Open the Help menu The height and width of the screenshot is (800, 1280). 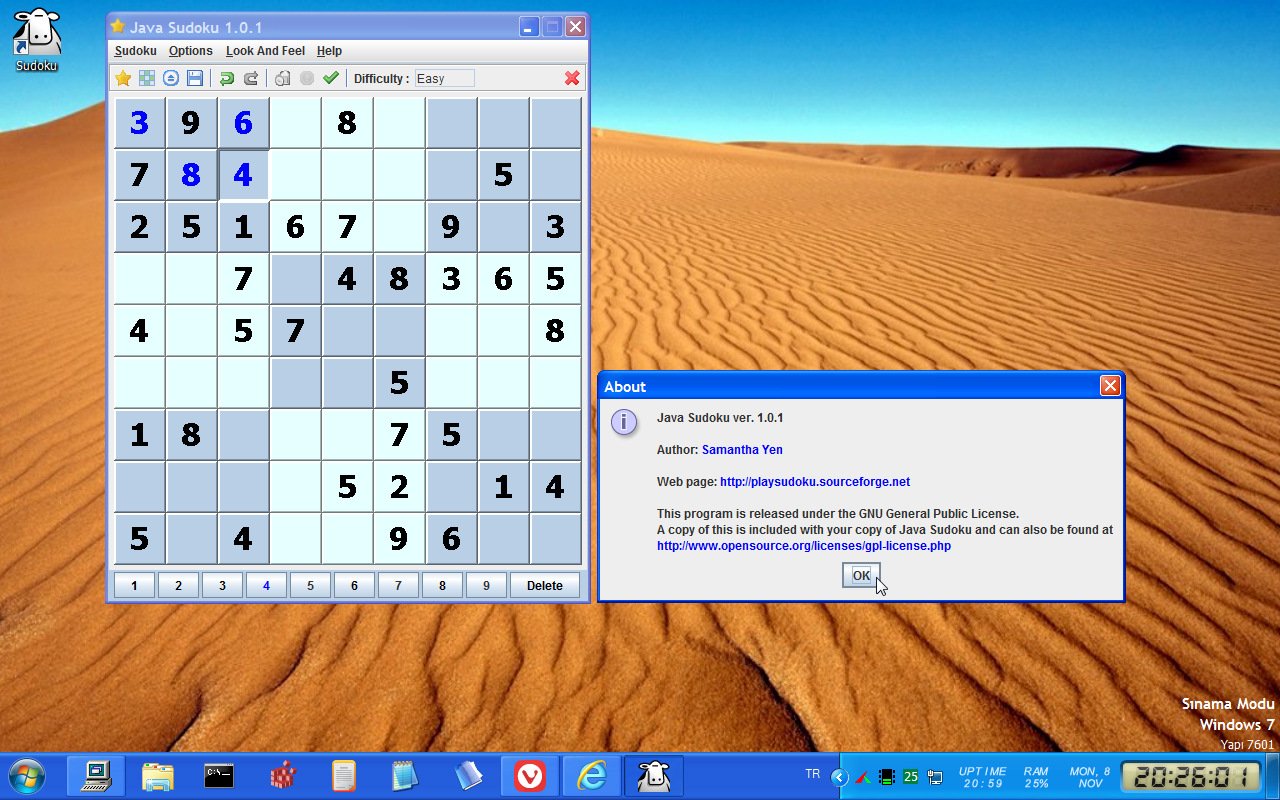pos(329,51)
